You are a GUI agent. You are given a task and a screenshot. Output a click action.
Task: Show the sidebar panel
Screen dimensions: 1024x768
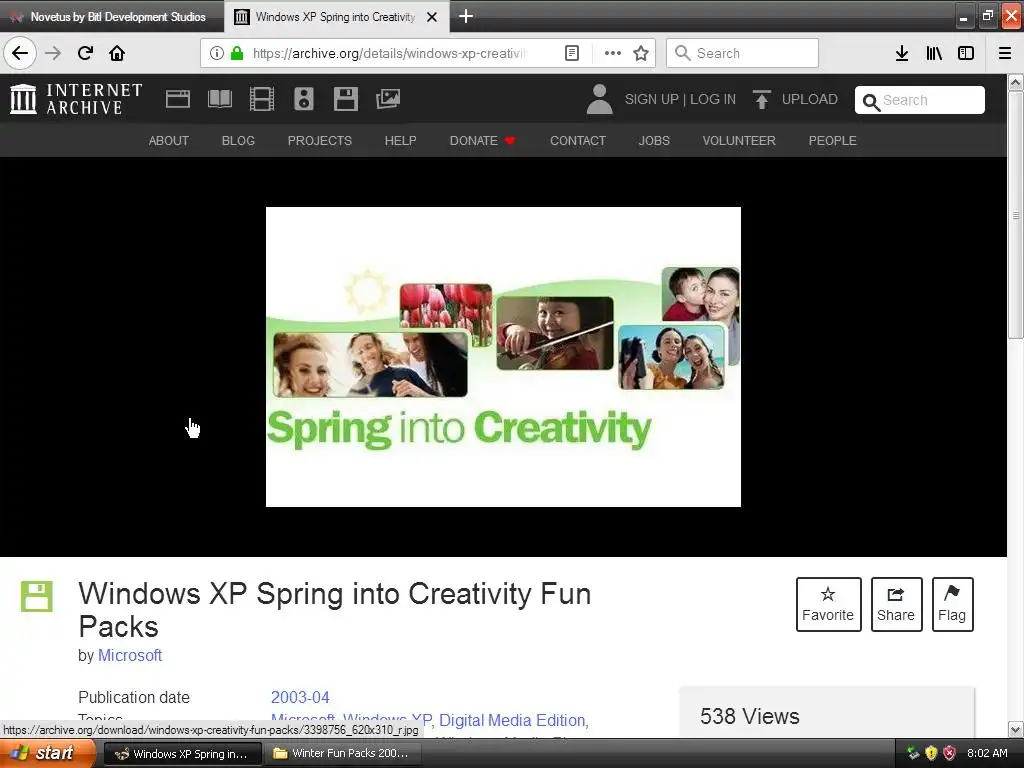click(x=966, y=53)
